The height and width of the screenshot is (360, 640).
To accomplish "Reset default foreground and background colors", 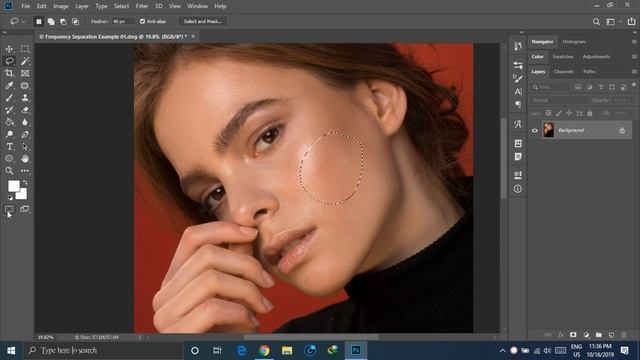I will (10, 198).
